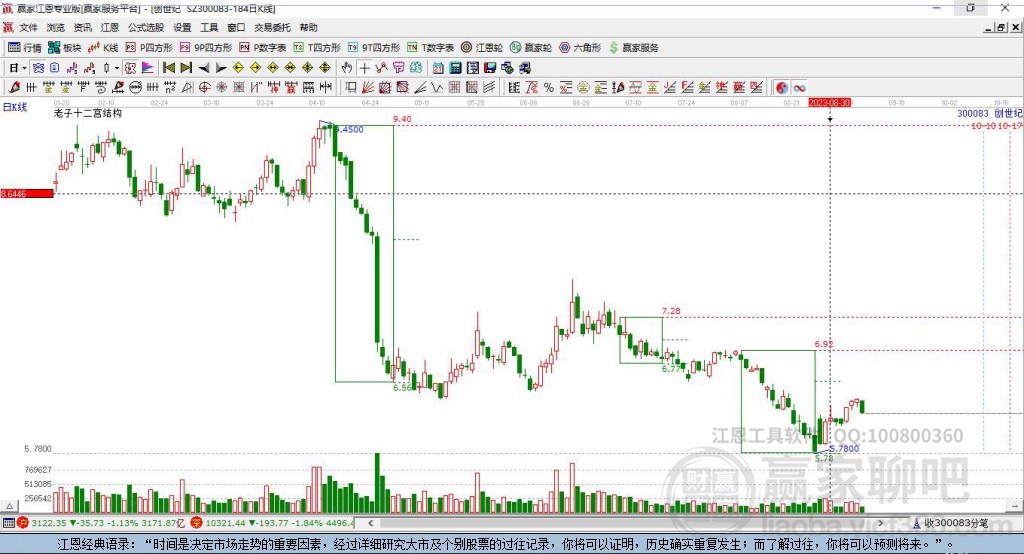Open the 交易委托 menu
The width and height of the screenshot is (1024, 554).
tap(272, 27)
